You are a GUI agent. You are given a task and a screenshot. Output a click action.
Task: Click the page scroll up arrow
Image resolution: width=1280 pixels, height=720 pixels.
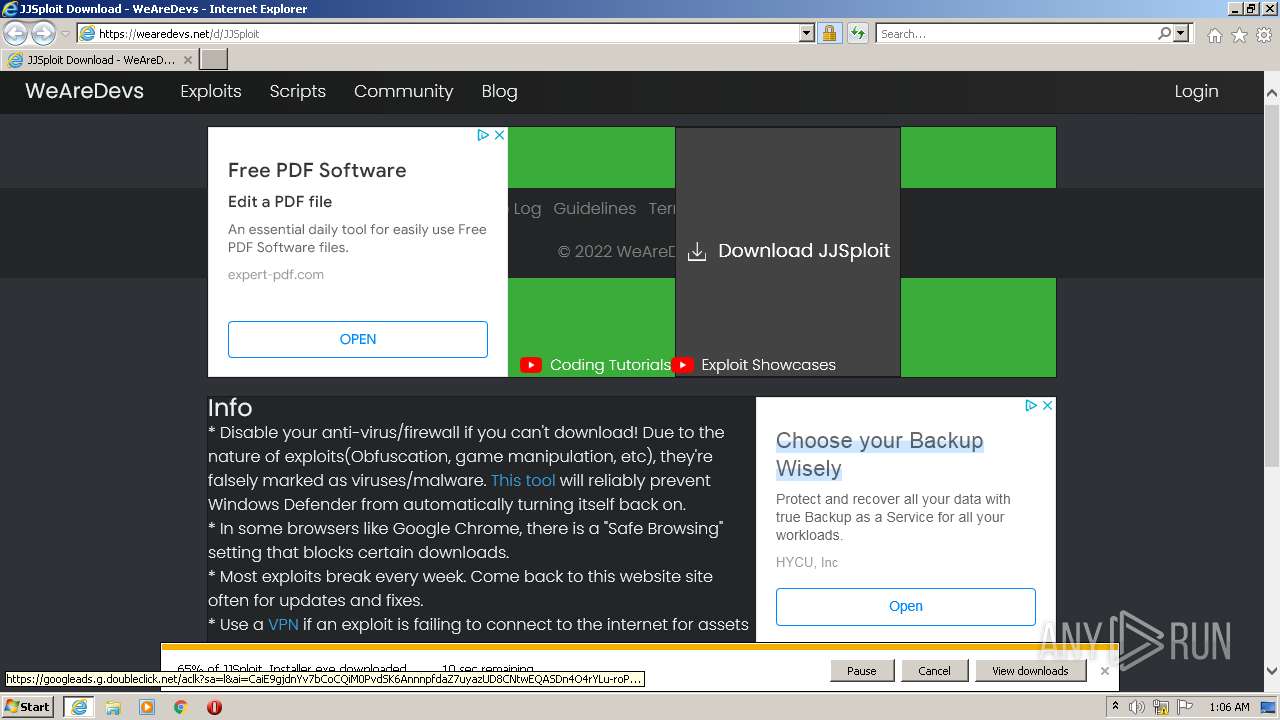(1272, 94)
